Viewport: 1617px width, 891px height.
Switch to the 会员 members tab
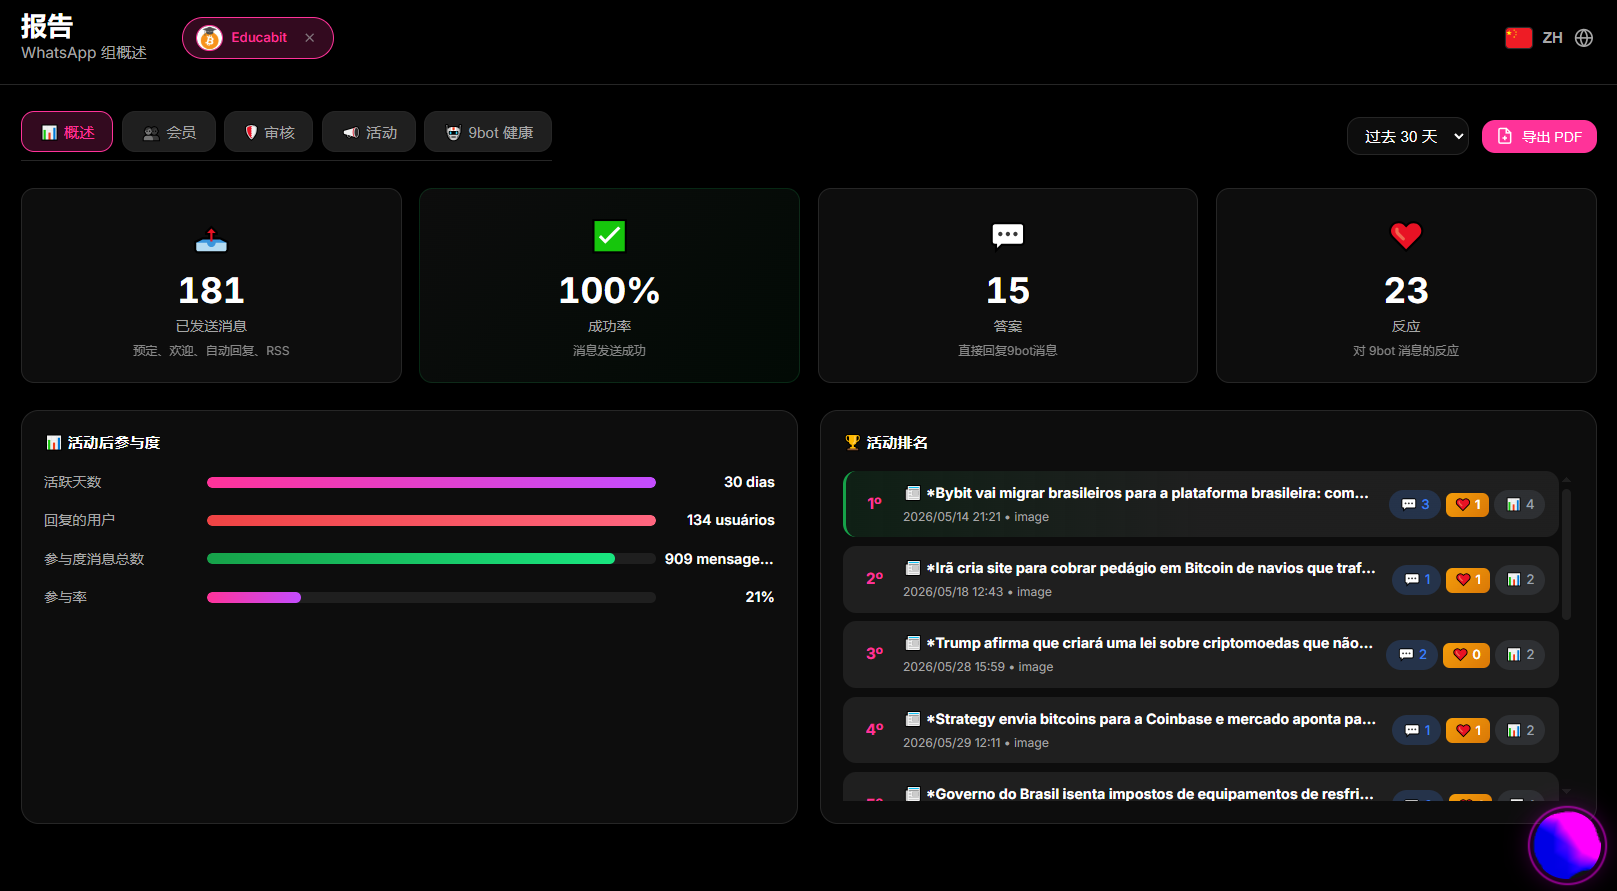click(x=169, y=132)
